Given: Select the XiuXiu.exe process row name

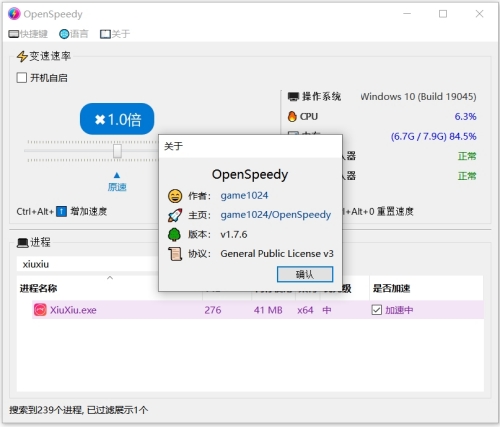Looking at the screenshot, I should pos(73,310).
